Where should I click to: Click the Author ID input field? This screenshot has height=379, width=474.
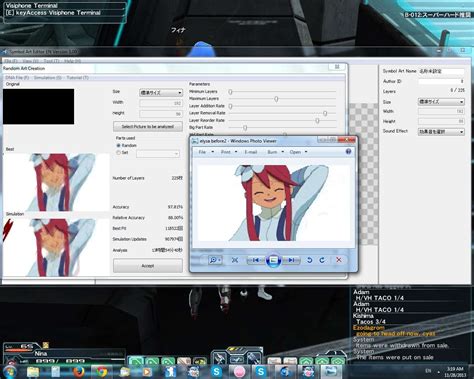(x=441, y=81)
